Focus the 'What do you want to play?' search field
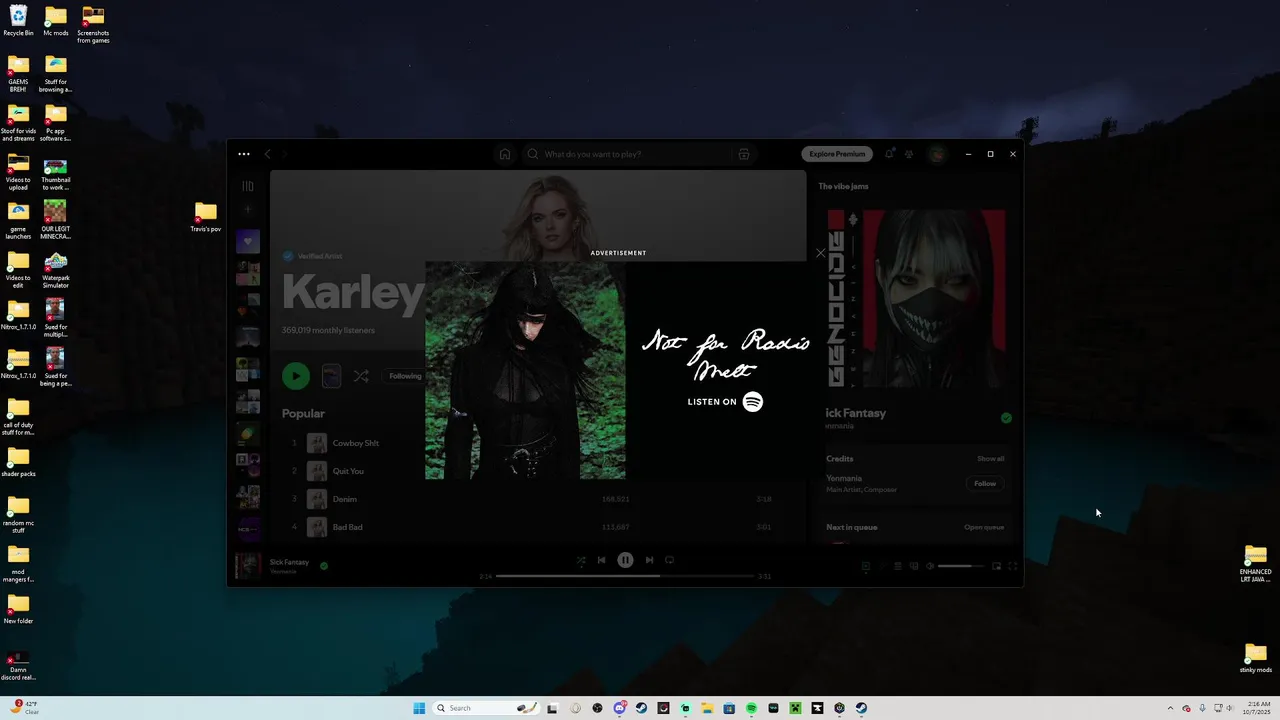 click(x=640, y=154)
